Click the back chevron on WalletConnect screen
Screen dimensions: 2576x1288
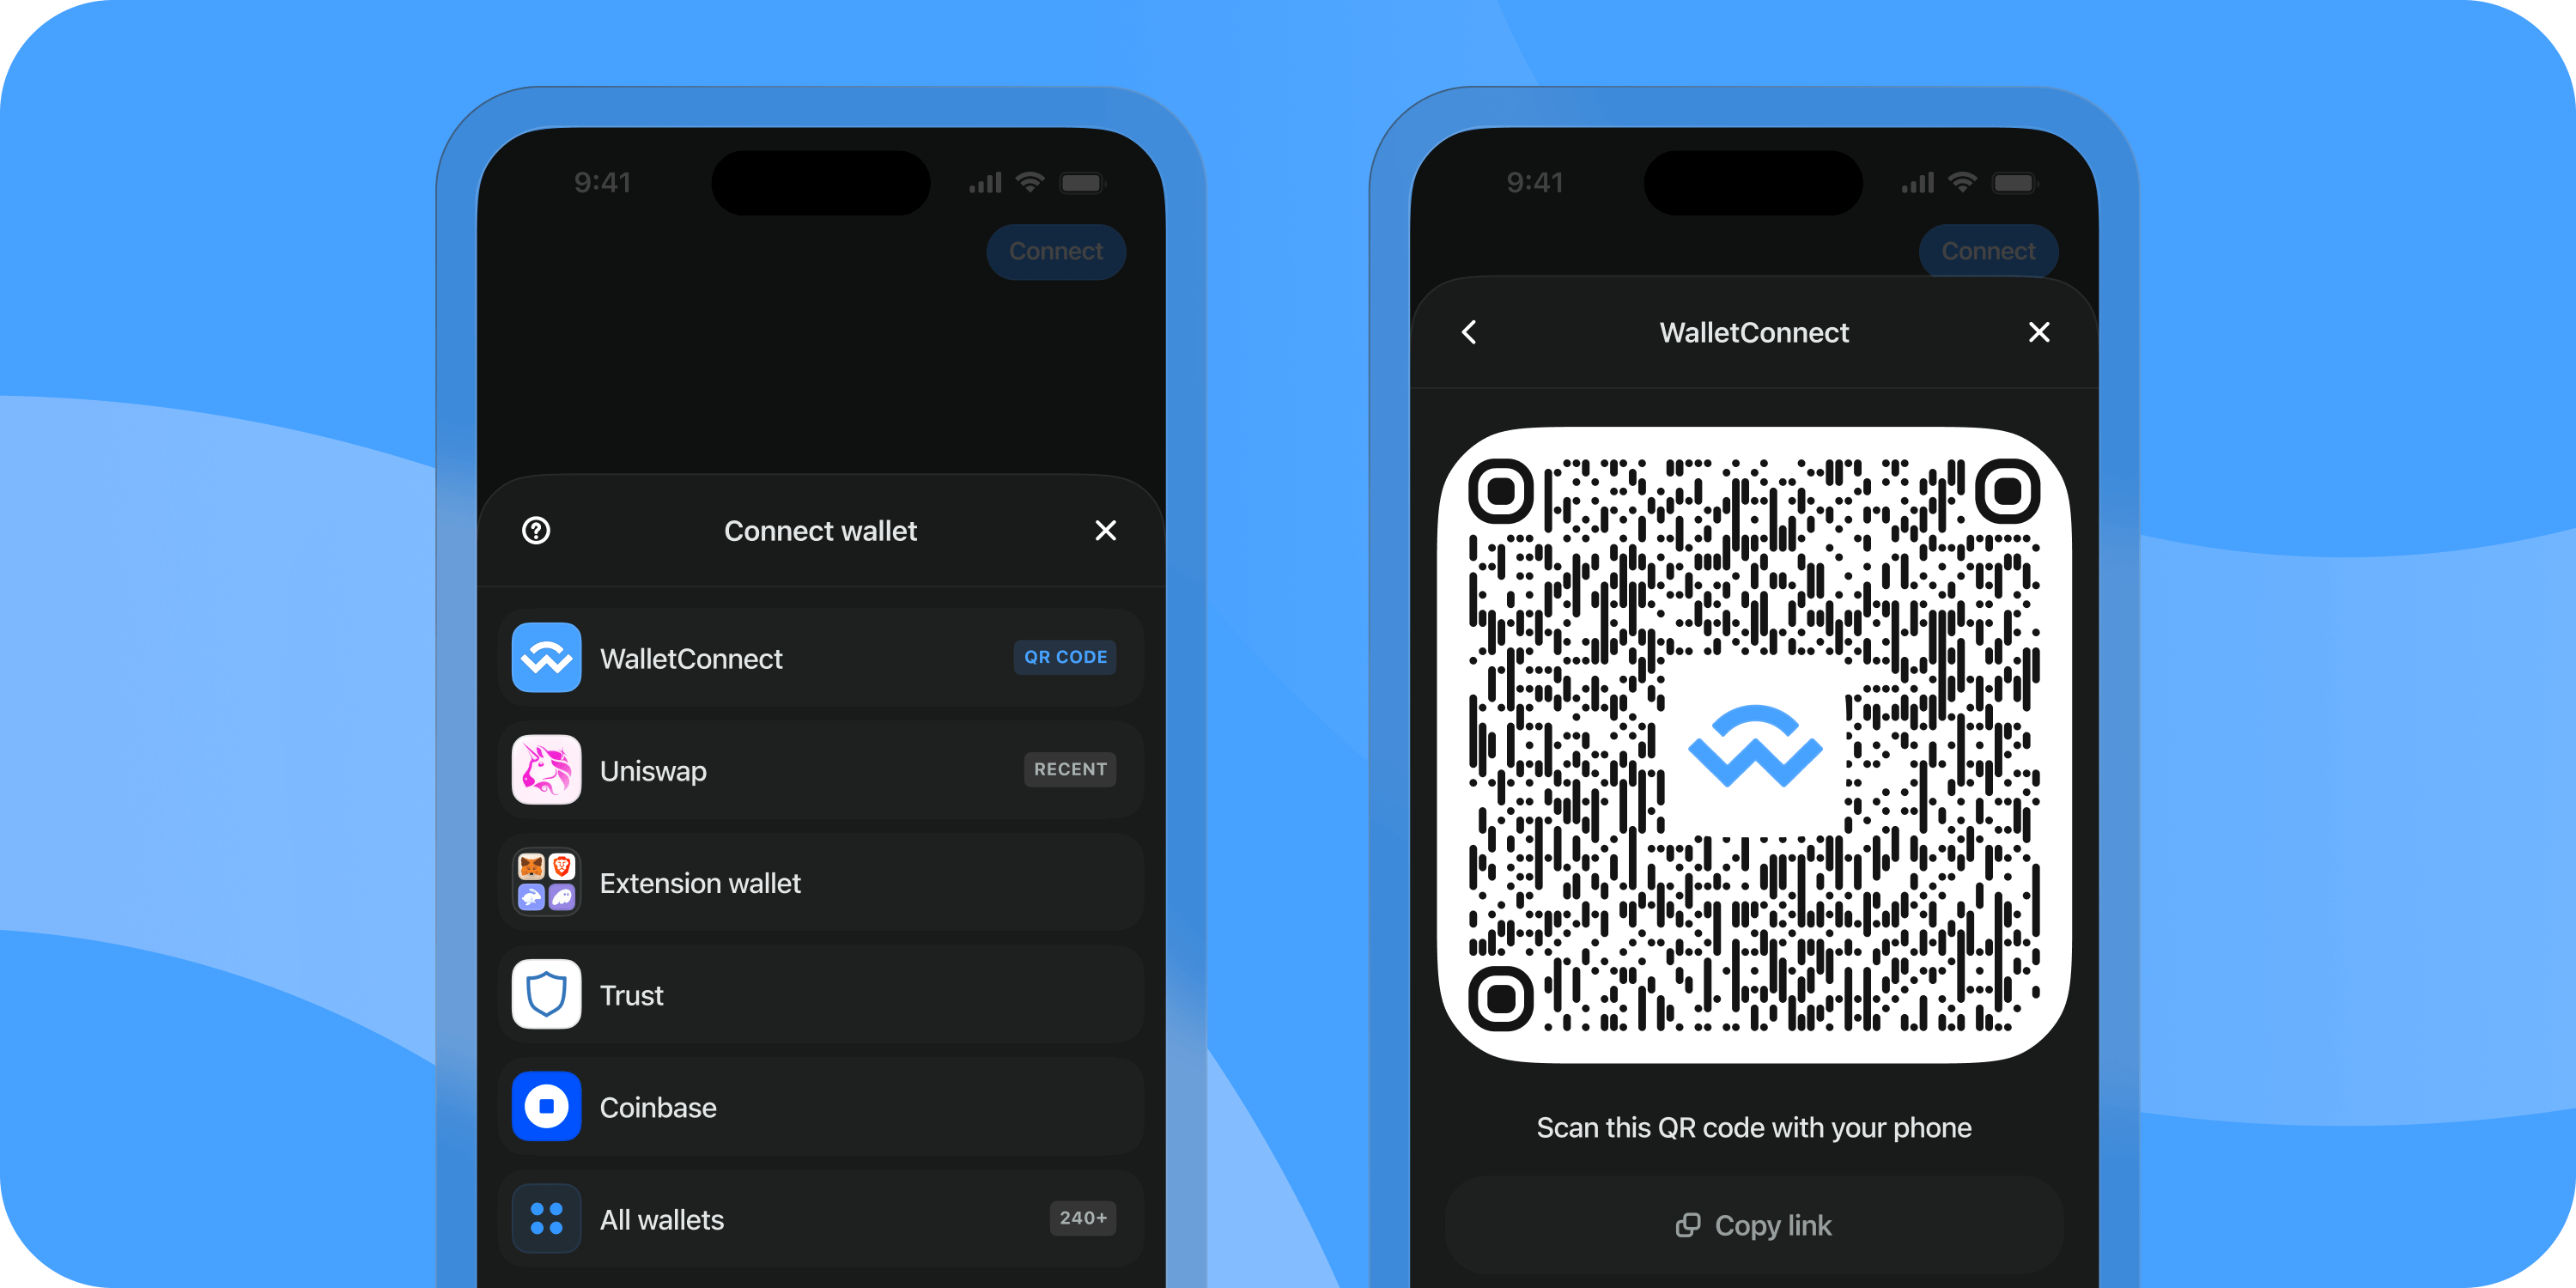click(x=1468, y=331)
